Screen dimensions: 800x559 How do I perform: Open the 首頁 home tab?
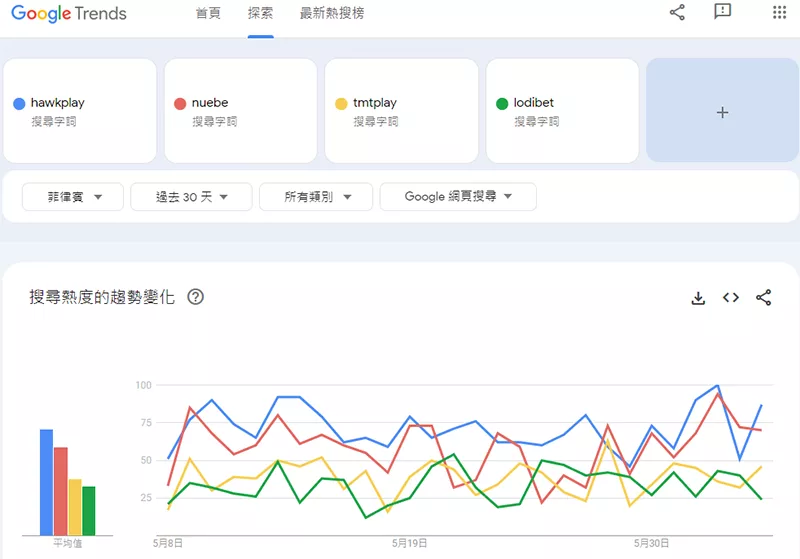click(208, 13)
